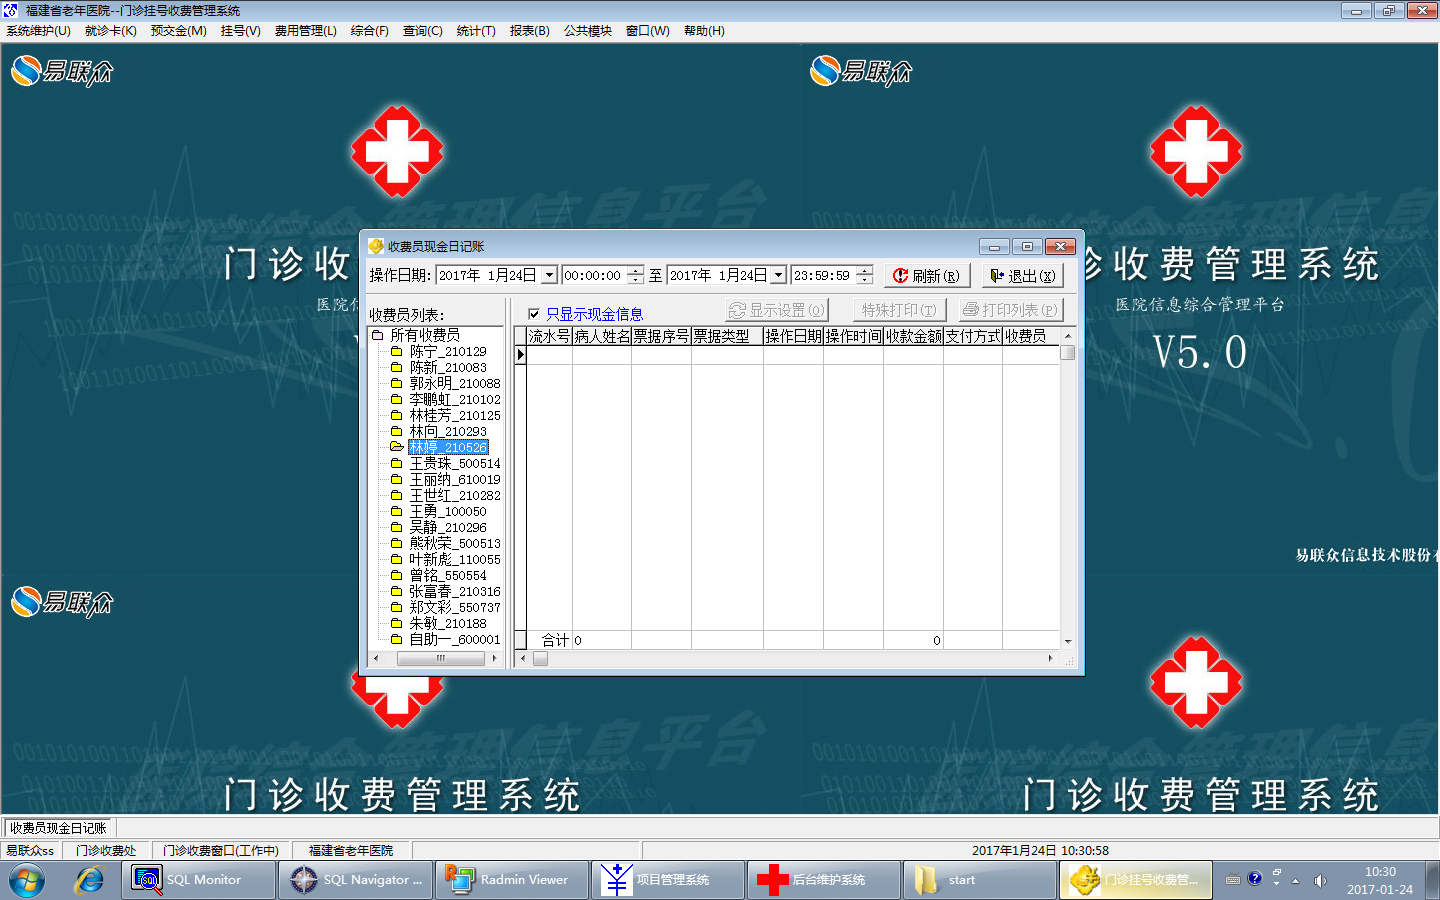Open 项目管理系统 taskbar app
The height and width of the screenshot is (900, 1440).
point(668,880)
